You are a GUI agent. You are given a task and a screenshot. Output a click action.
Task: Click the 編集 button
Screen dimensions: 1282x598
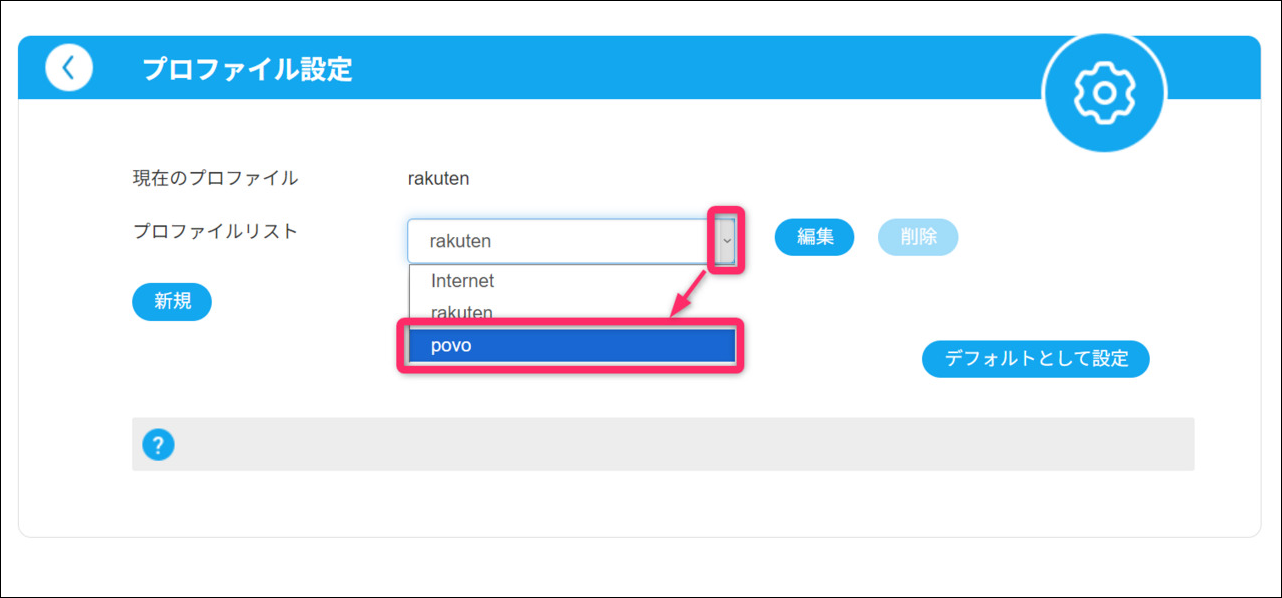click(815, 238)
